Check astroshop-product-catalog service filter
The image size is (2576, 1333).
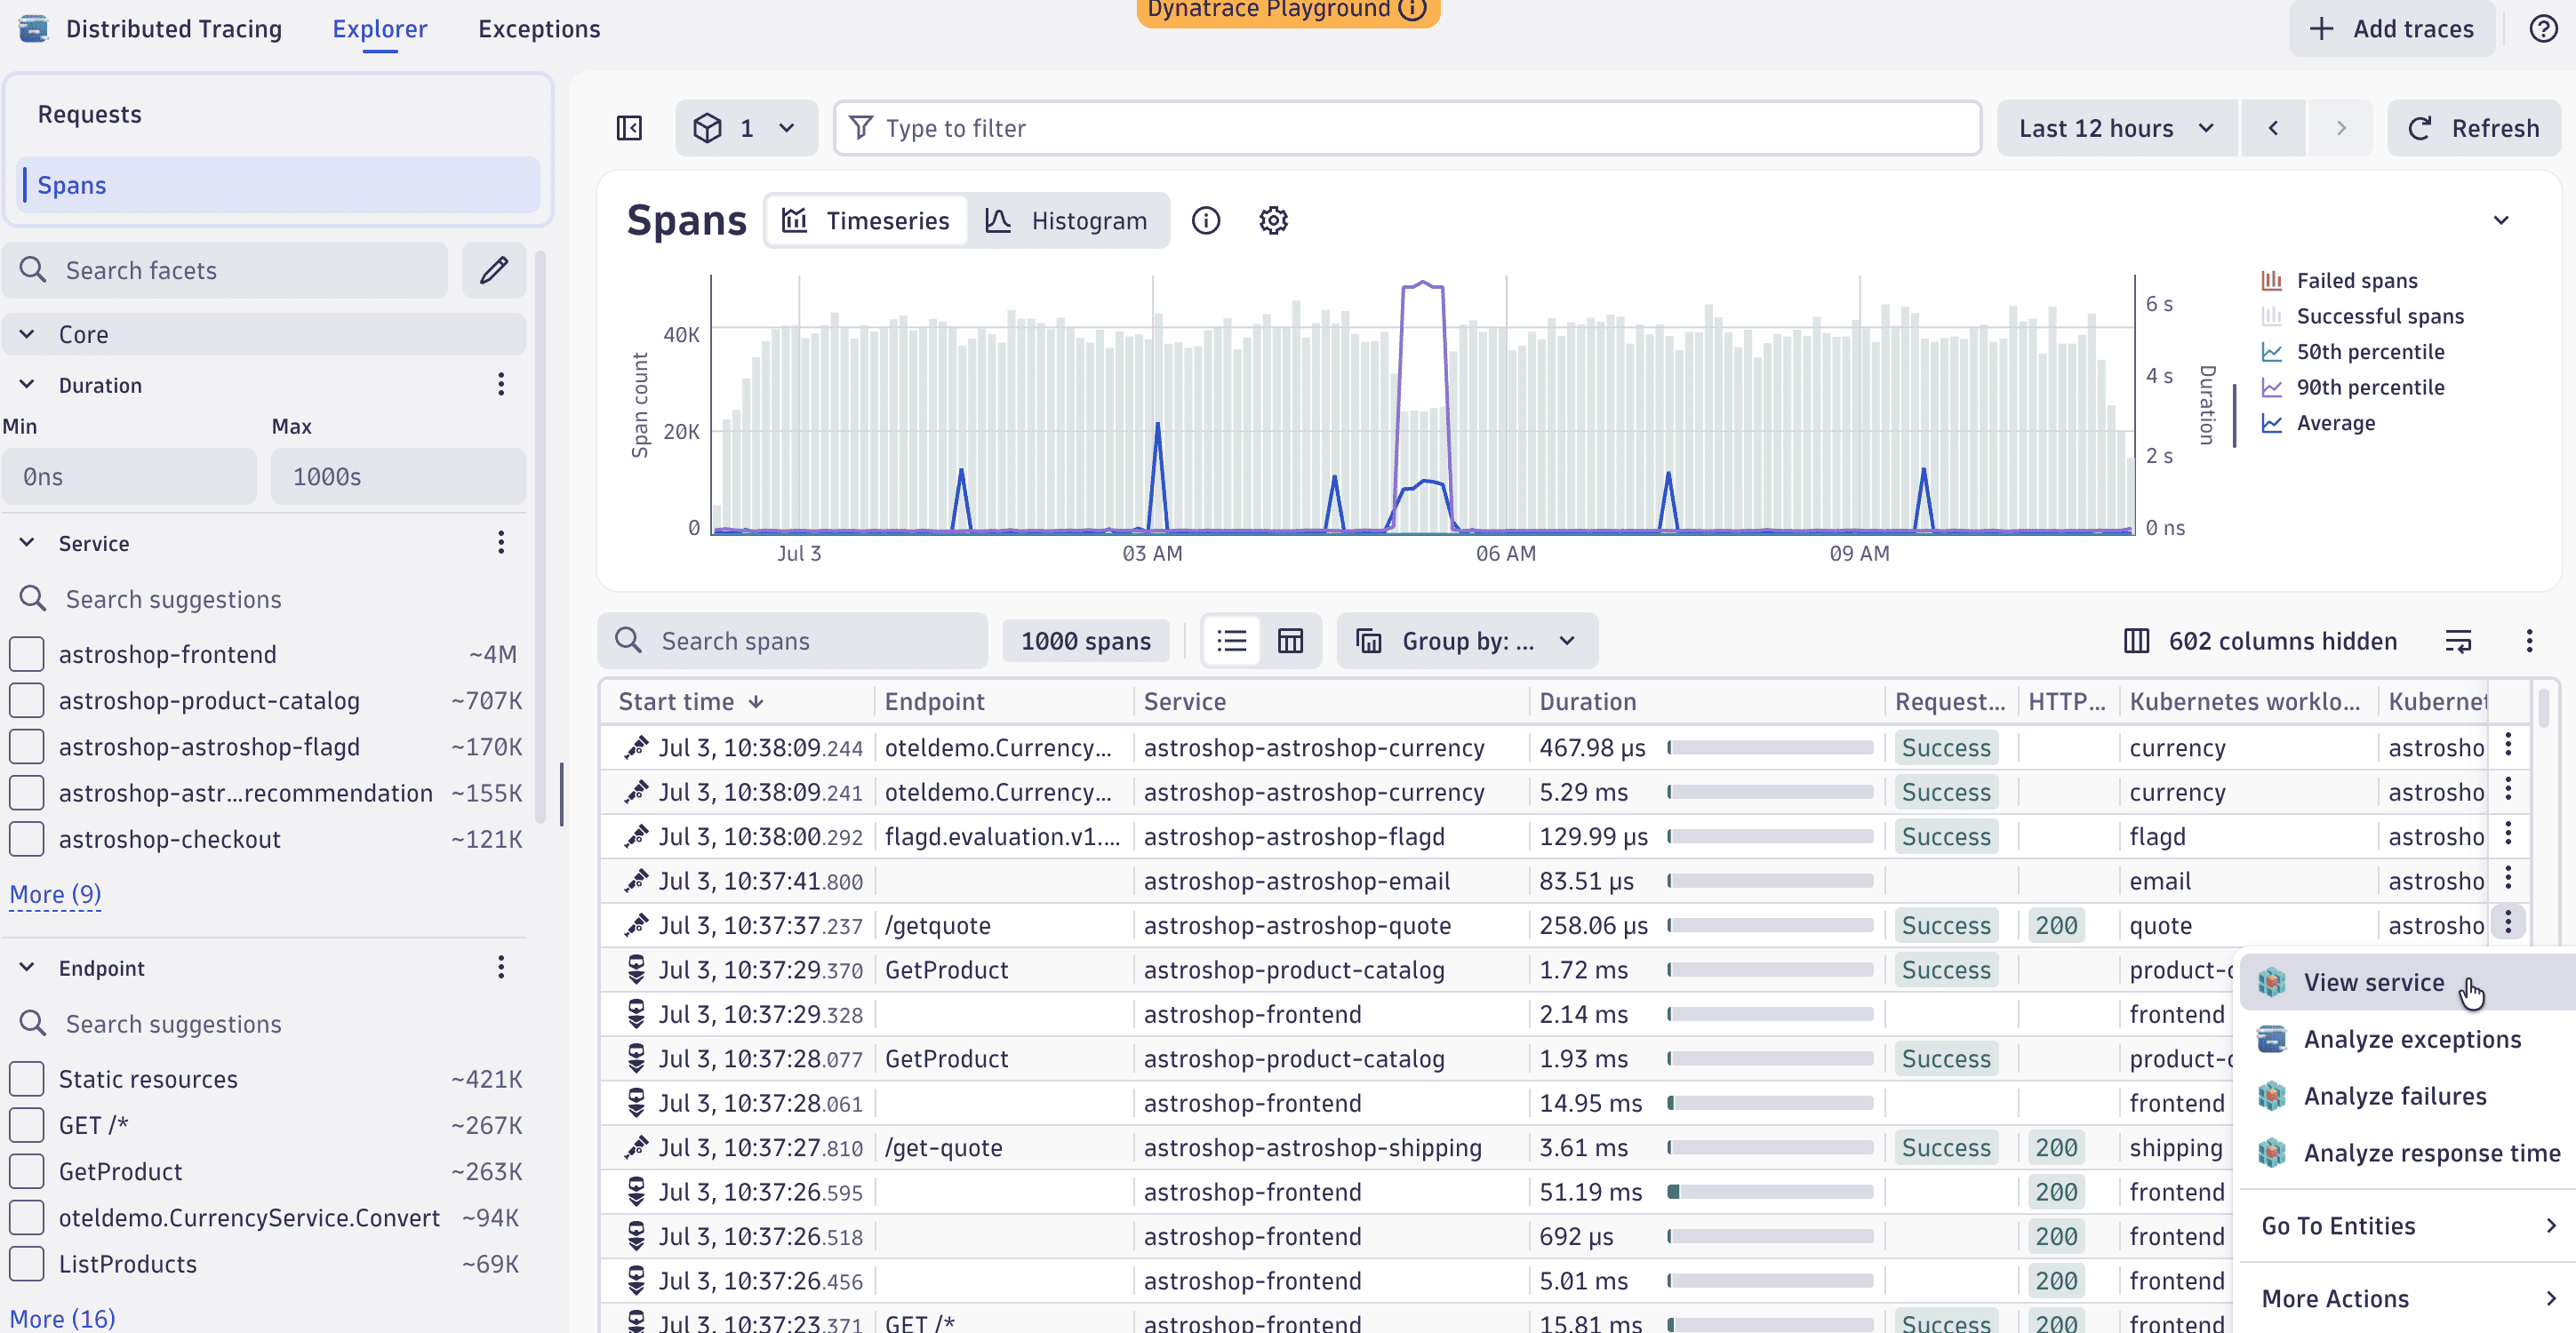pyautogui.click(x=27, y=700)
